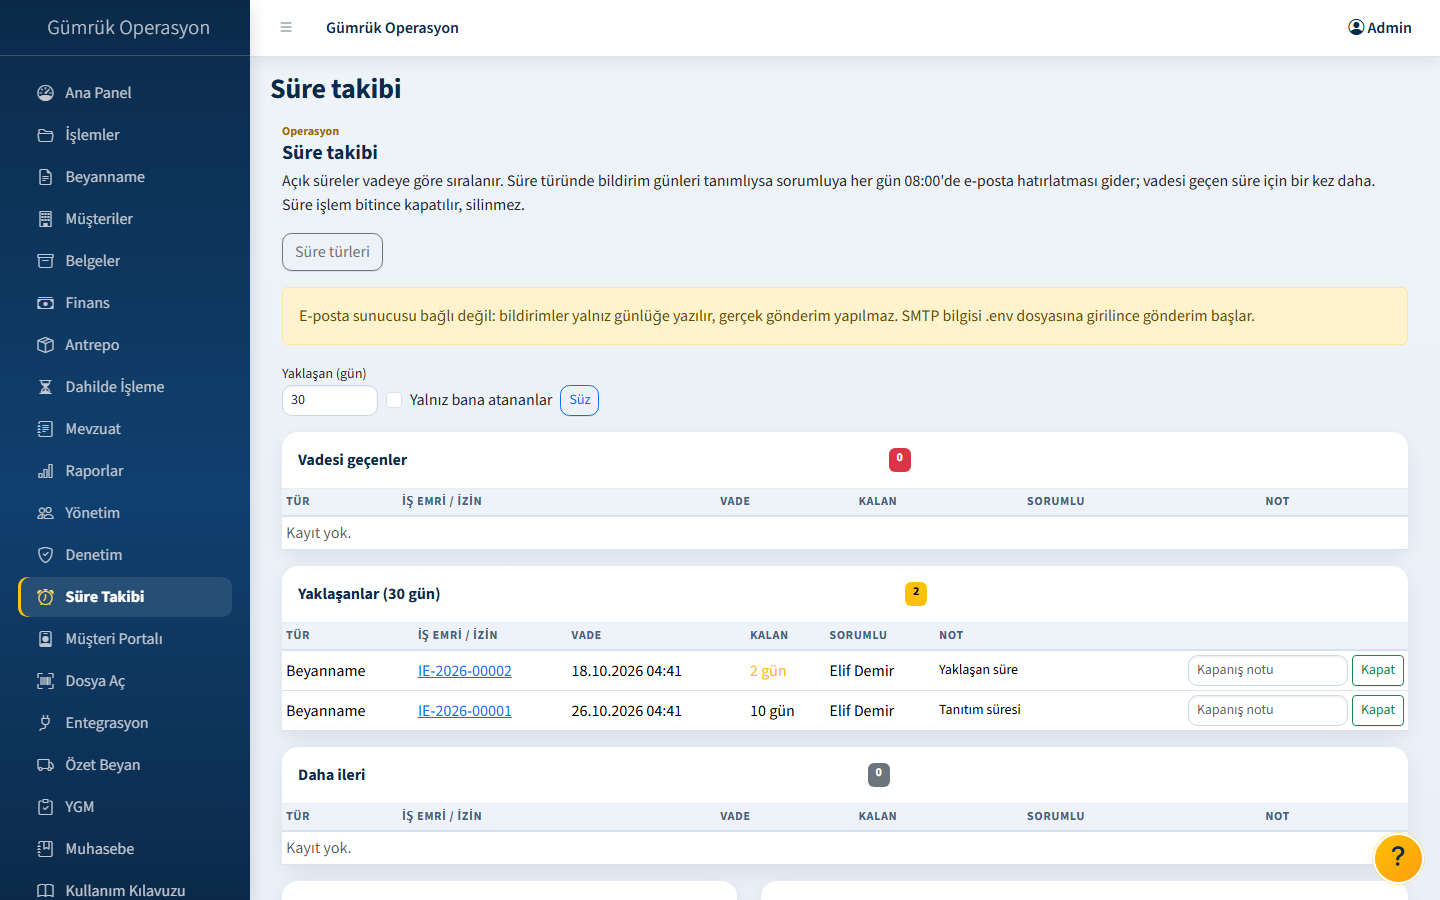This screenshot has width=1440, height=900.
Task: Click the Admin user profile icon
Action: pos(1356,28)
